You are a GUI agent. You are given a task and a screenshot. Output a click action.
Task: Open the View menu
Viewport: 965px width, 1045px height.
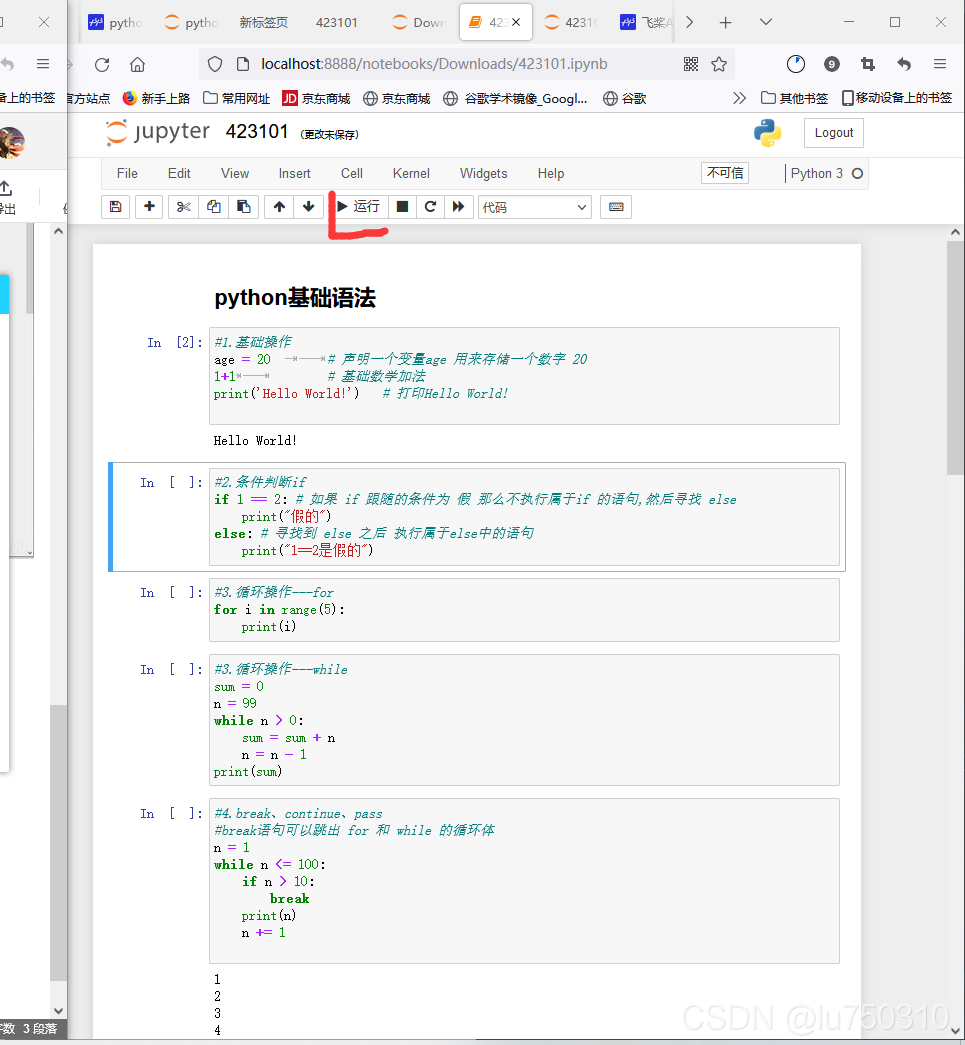coord(235,173)
